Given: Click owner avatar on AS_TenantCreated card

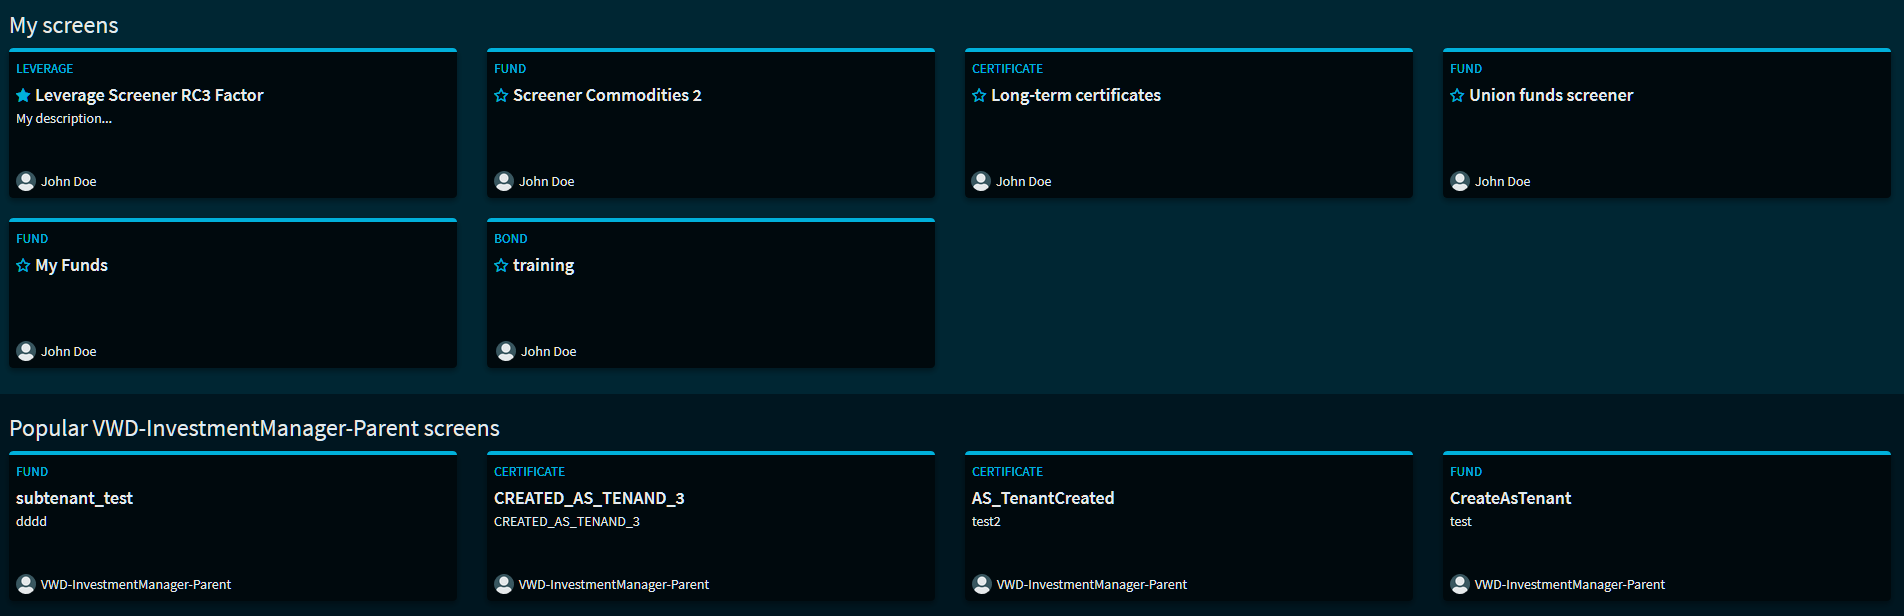Looking at the screenshot, I should pyautogui.click(x=982, y=584).
